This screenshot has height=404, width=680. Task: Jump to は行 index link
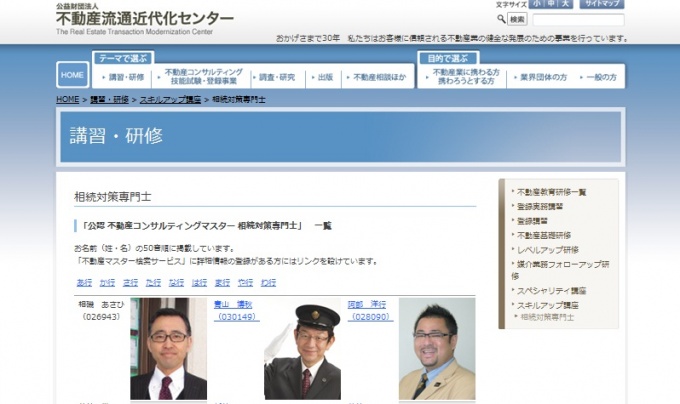click(199, 283)
